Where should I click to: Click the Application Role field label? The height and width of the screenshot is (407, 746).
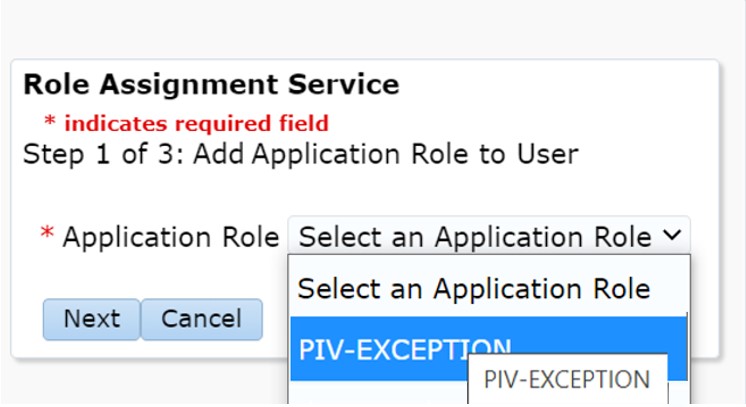[171, 237]
